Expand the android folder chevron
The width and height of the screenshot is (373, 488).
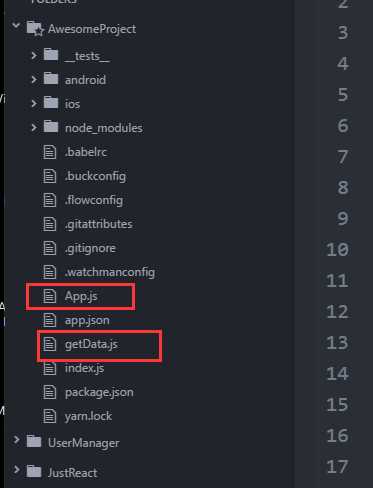click(x=34, y=79)
